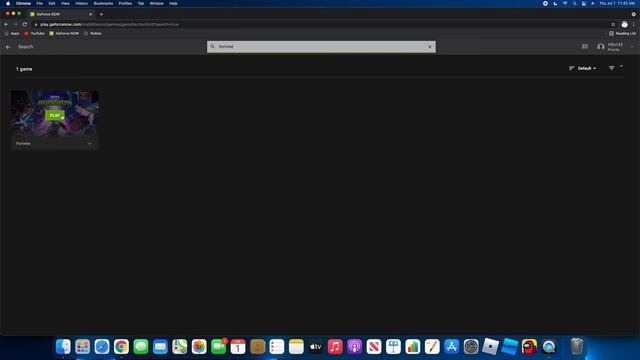Open Spotlight search in menu bar
The image size is (640, 360).
tap(574, 3)
